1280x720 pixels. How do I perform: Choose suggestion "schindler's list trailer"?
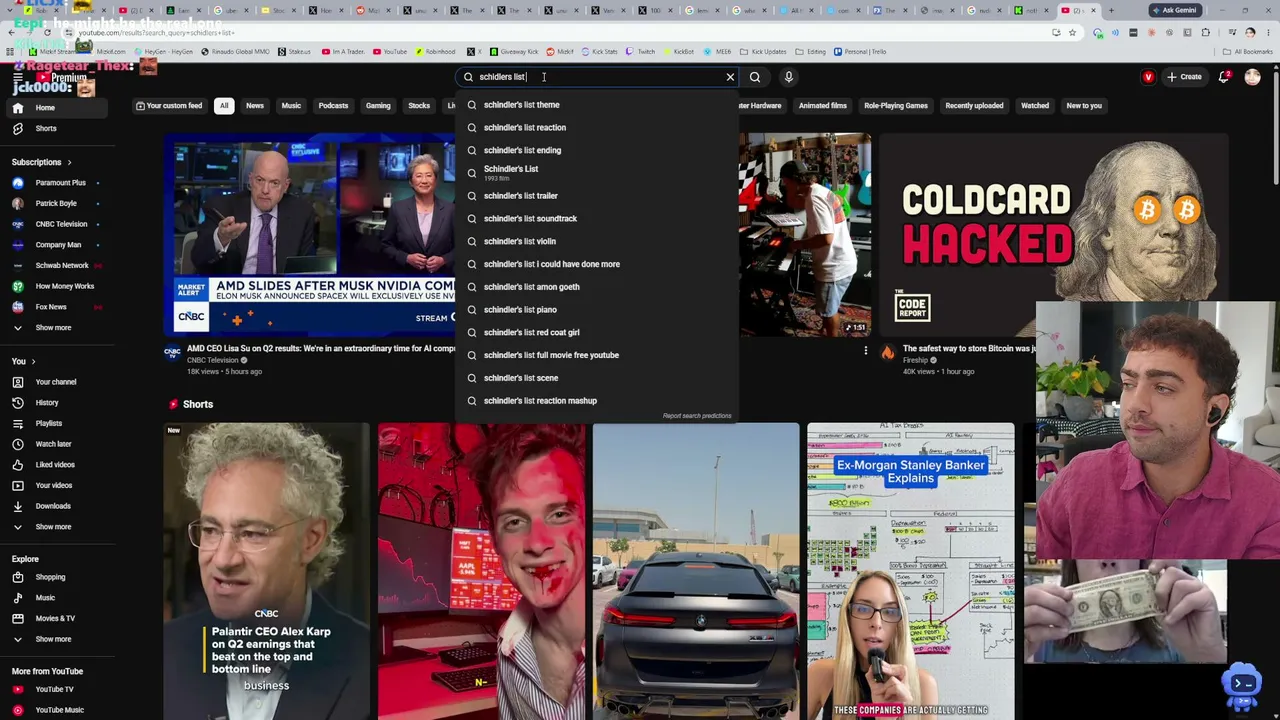[597, 196]
